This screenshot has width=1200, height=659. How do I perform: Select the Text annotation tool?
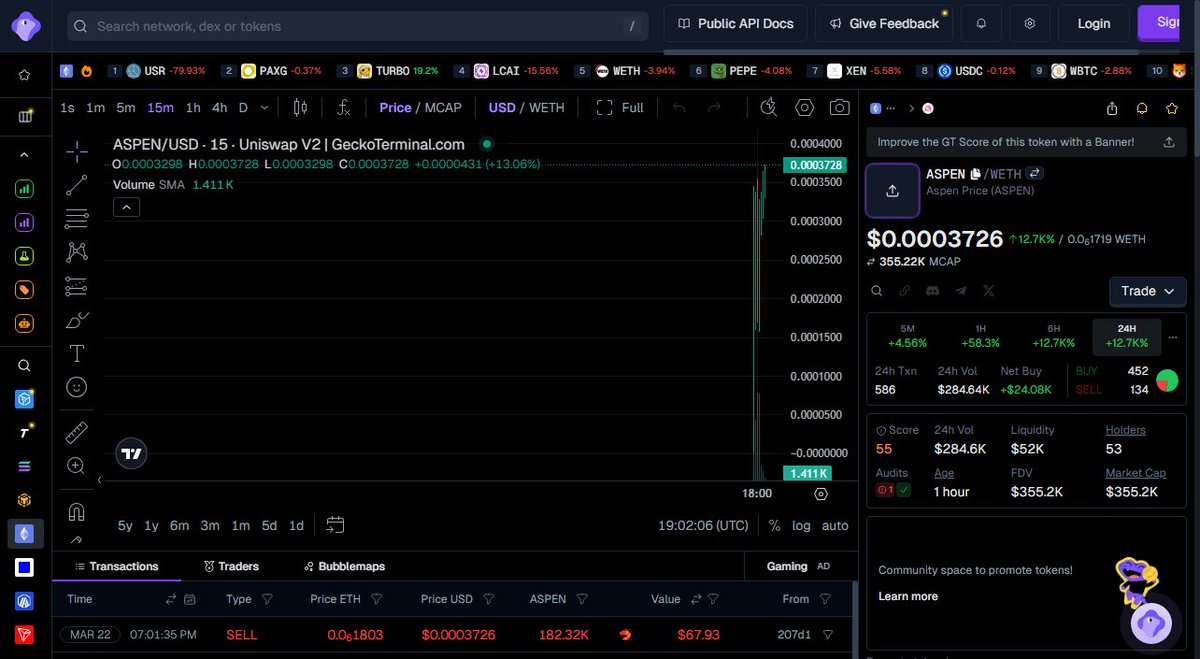pyautogui.click(x=77, y=353)
